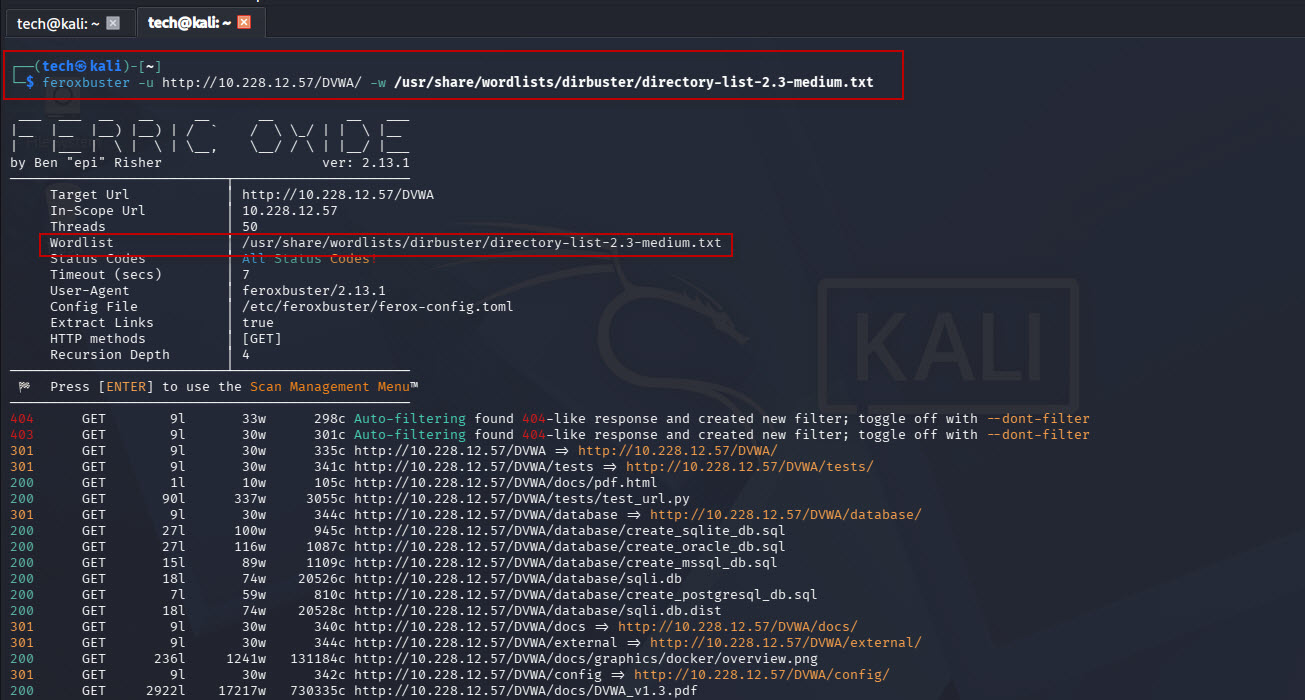Click the DVWA_v1.3.pdf result URL
The width and height of the screenshot is (1305, 700).
[526, 690]
